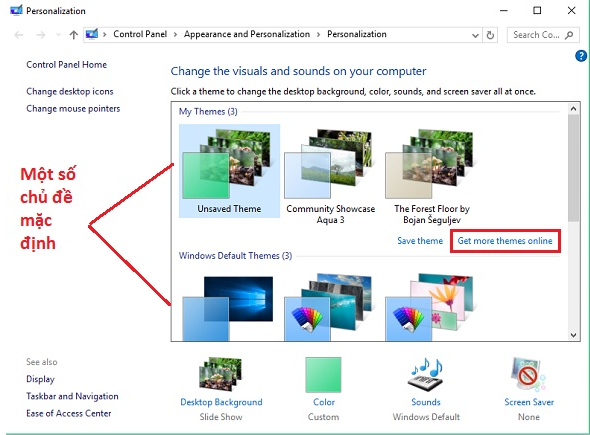The width and height of the screenshot is (590, 435).
Task: Minimize the Personalization window
Action: coord(503,11)
